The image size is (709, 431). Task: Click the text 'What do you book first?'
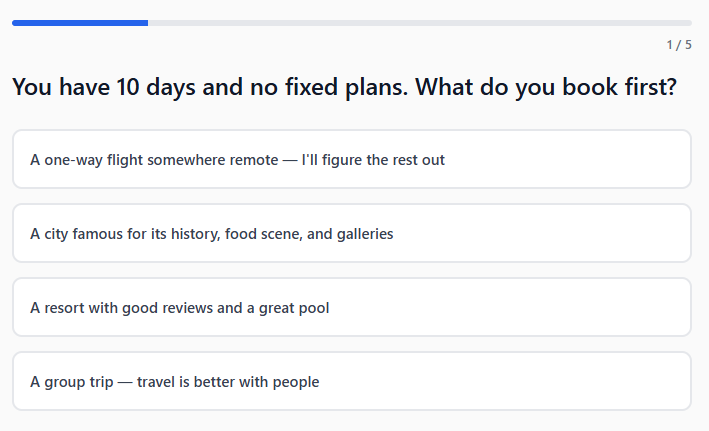(546, 87)
